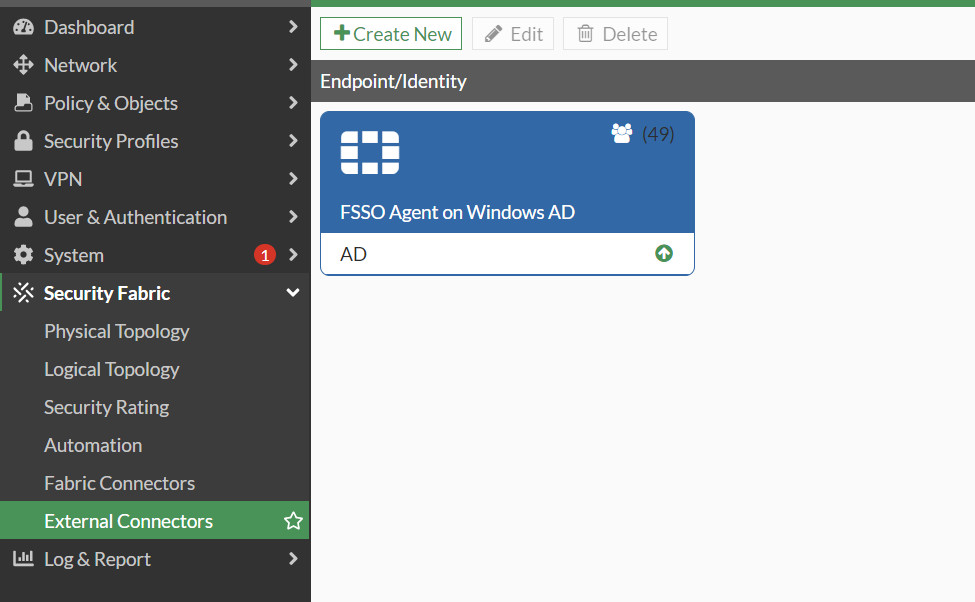Click the Security Fabric icon
This screenshot has height=602, width=975.
tap(24, 293)
